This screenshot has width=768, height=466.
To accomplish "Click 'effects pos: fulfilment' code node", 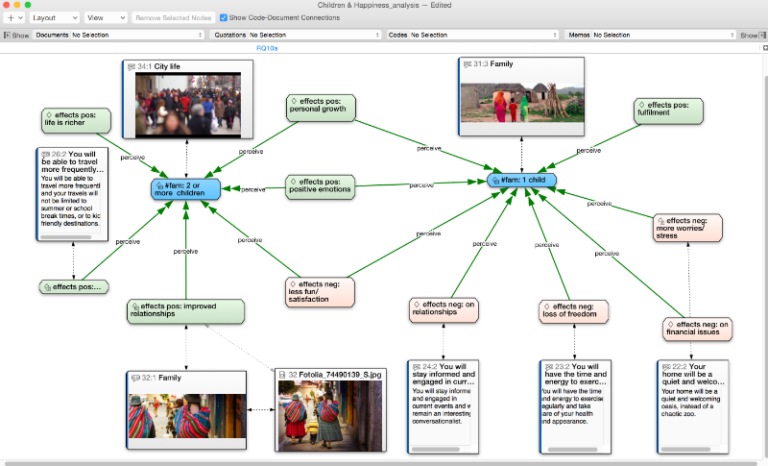I will click(x=669, y=110).
